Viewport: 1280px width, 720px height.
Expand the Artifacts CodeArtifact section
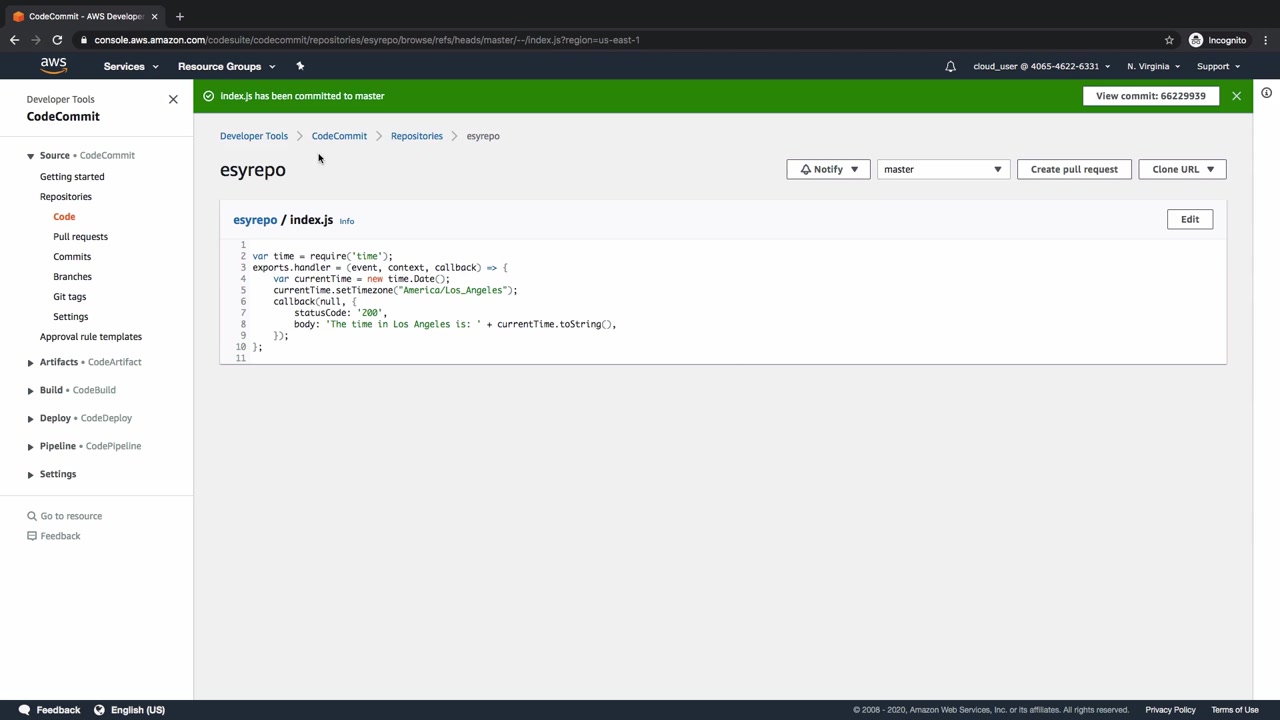click(30, 362)
